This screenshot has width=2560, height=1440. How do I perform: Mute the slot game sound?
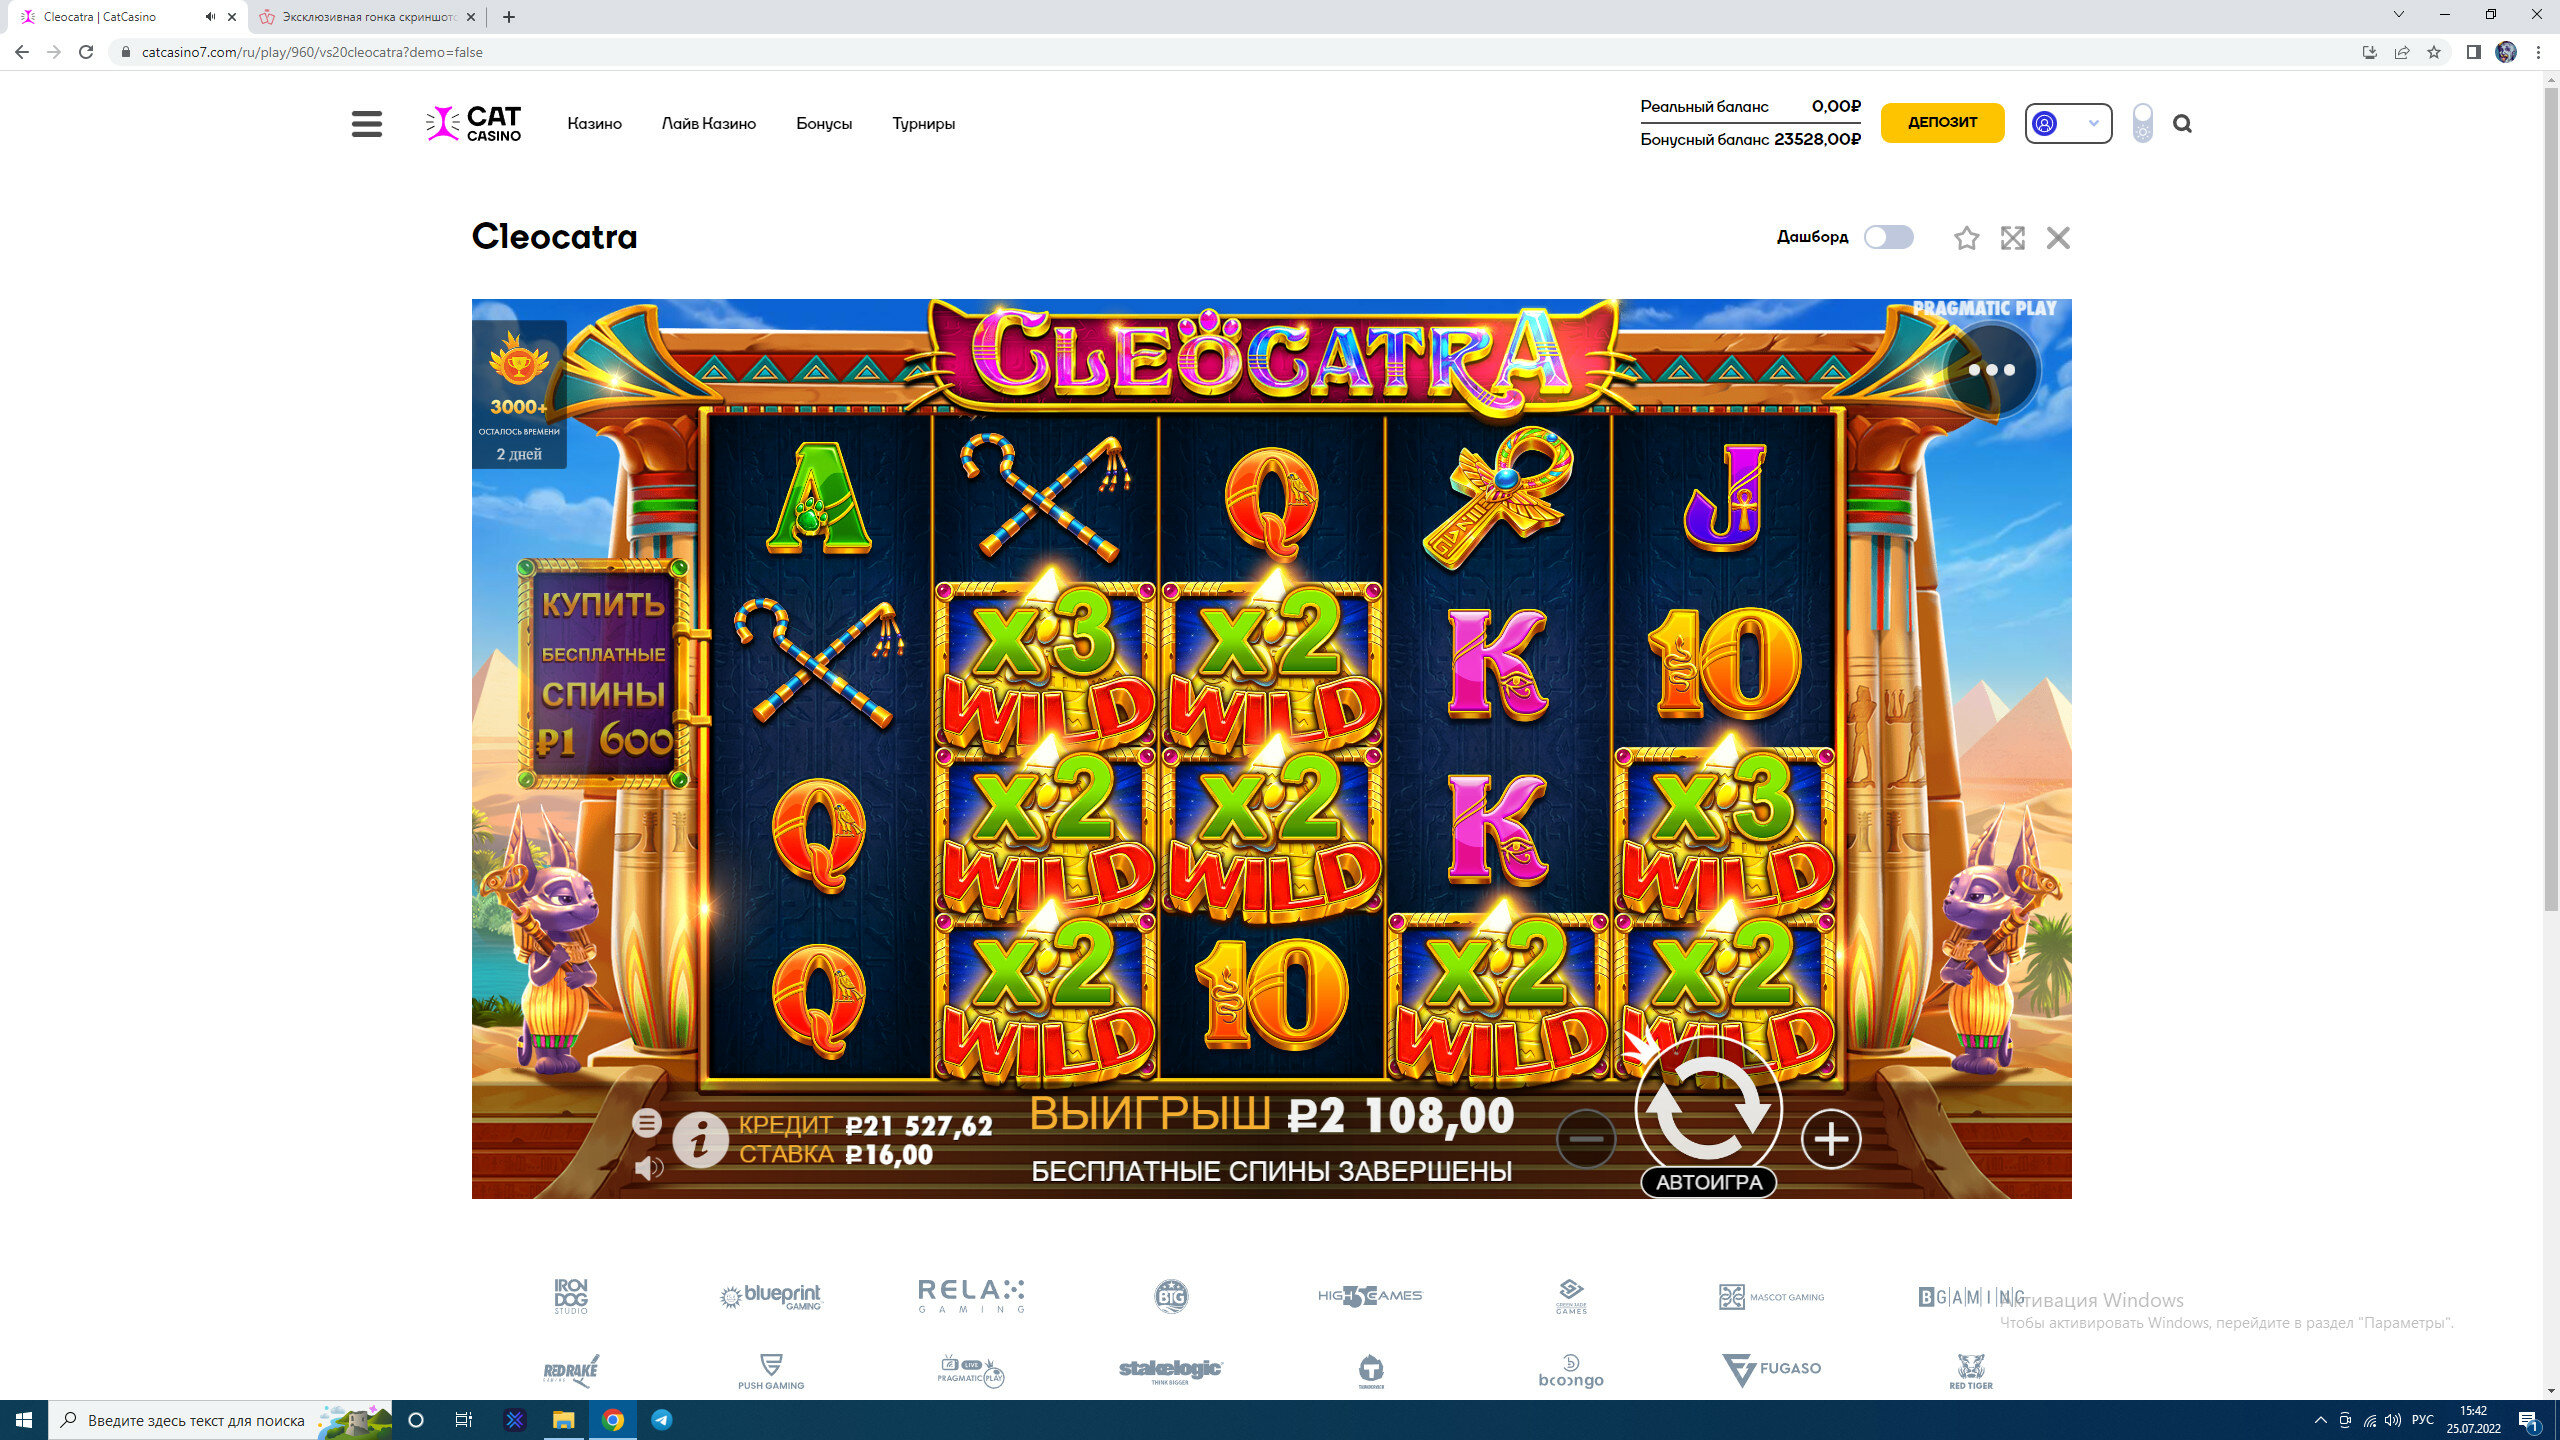[648, 1167]
